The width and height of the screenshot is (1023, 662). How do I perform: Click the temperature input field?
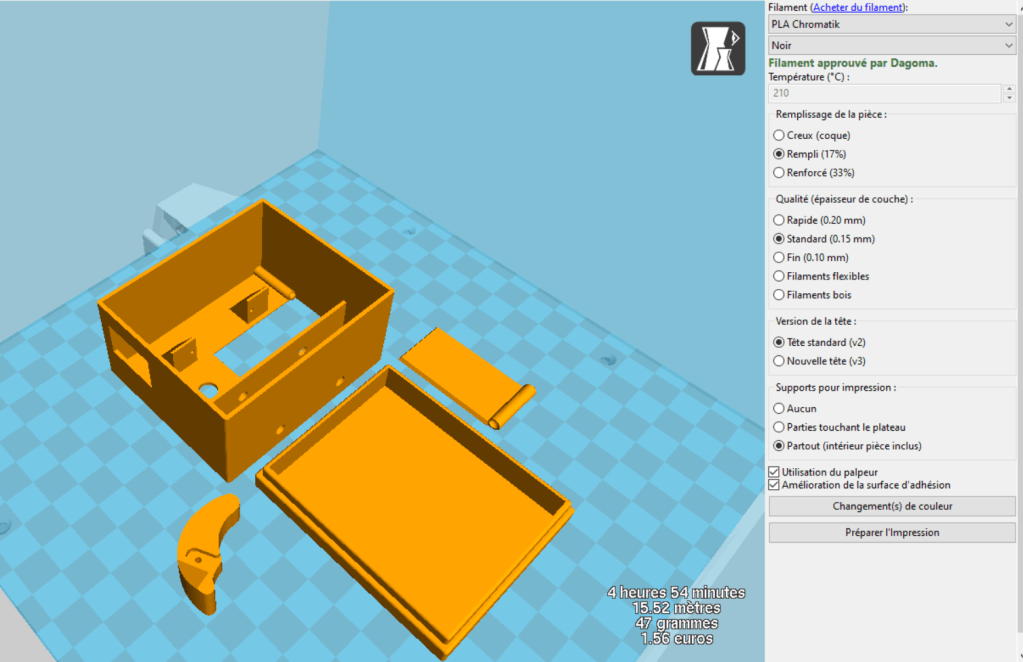(x=884, y=93)
